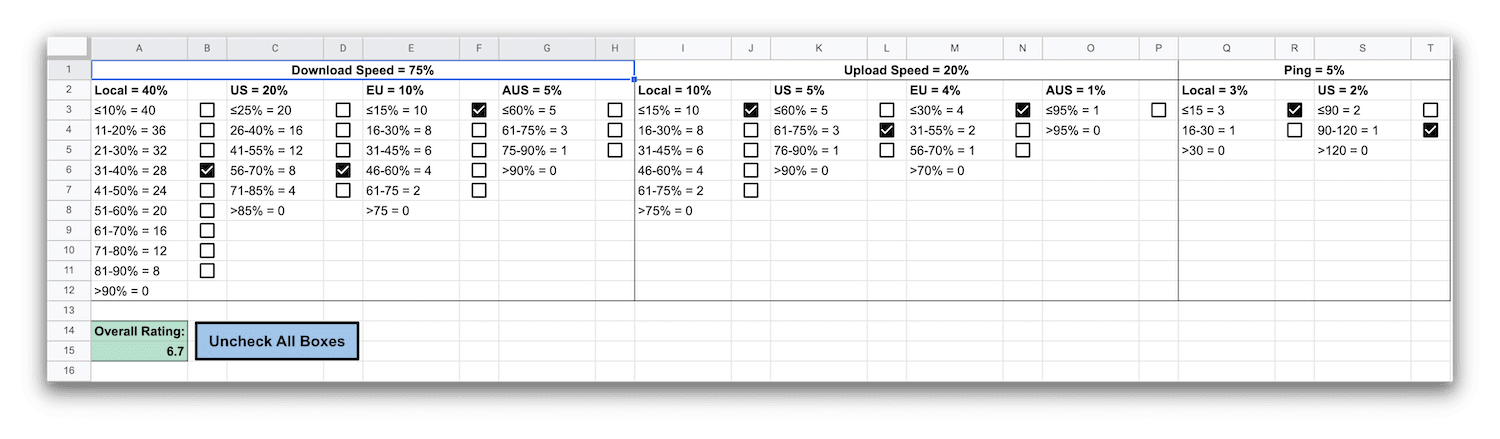This screenshot has height=439, width=1500.
Task: Uncheck the Local upload ≤15% = 10 checkbox
Action: [751, 110]
